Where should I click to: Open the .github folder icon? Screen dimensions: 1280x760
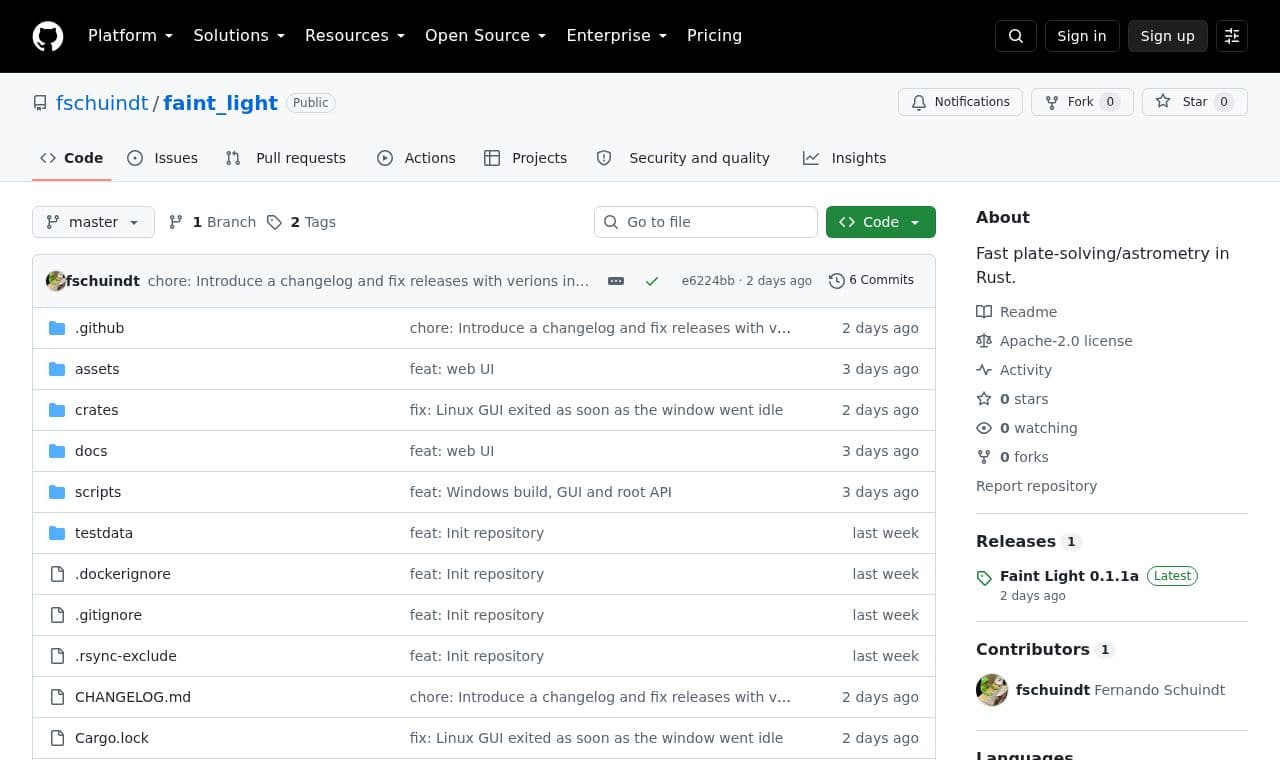coord(57,328)
